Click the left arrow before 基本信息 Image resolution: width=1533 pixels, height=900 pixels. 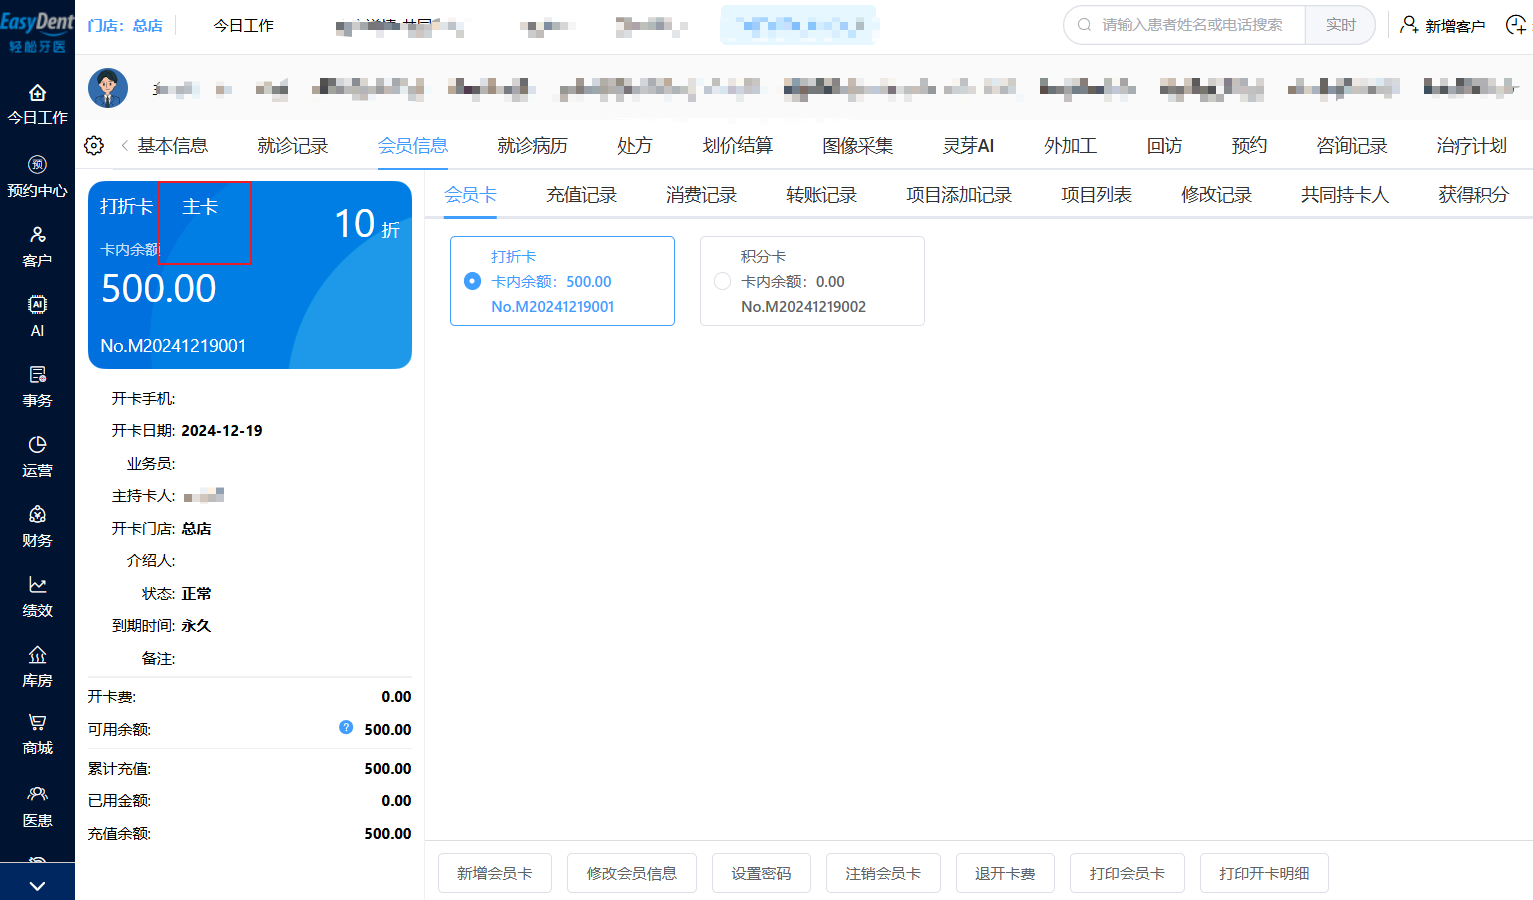pyautogui.click(x=124, y=146)
